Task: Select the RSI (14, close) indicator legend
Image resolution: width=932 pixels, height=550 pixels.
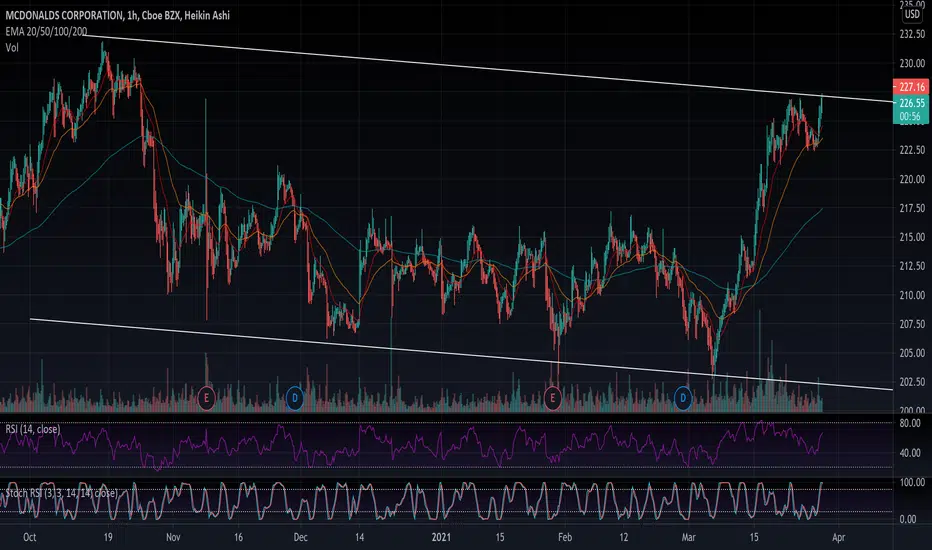Action: tap(33, 429)
